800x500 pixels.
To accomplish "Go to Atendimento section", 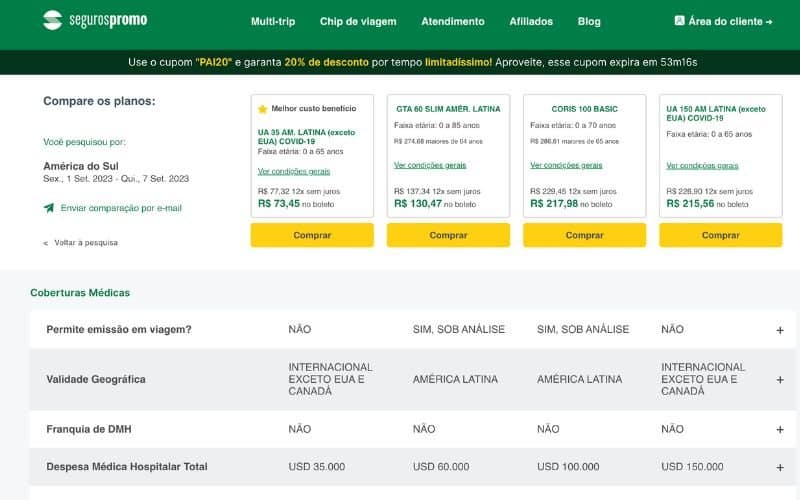I will (453, 21).
